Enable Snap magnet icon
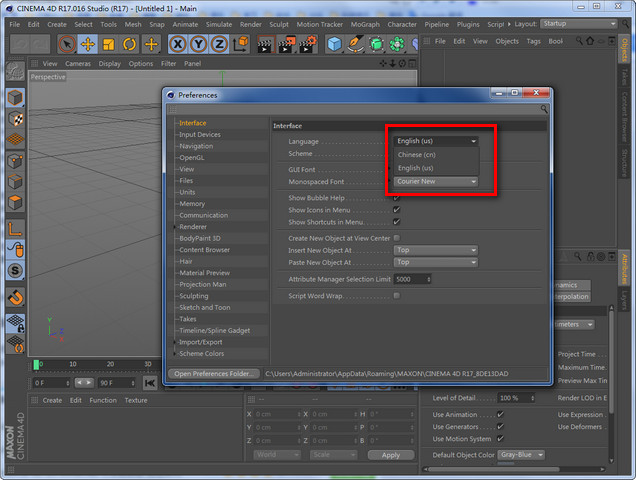Image resolution: width=636 pixels, height=480 pixels. [15, 298]
